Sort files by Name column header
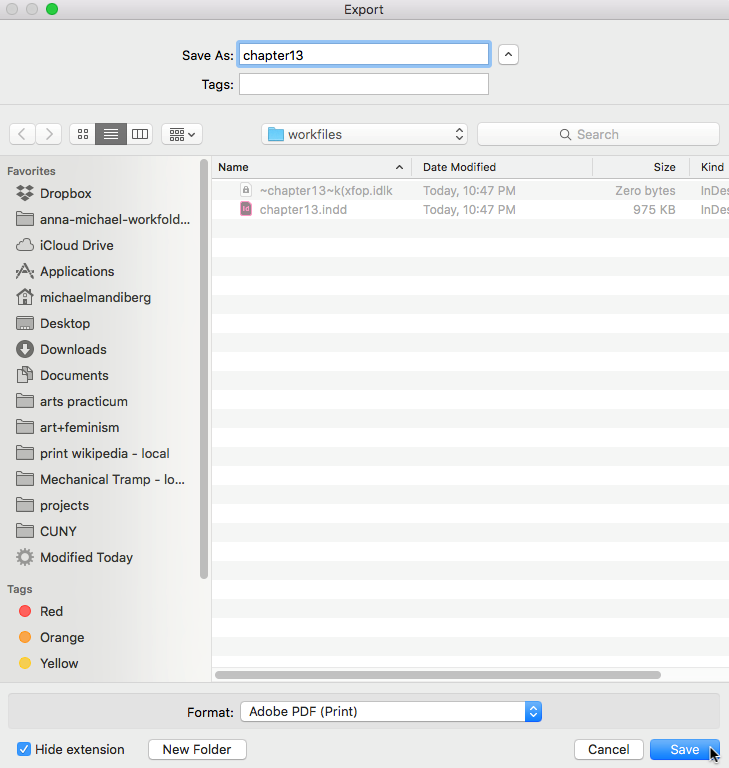 coord(233,167)
